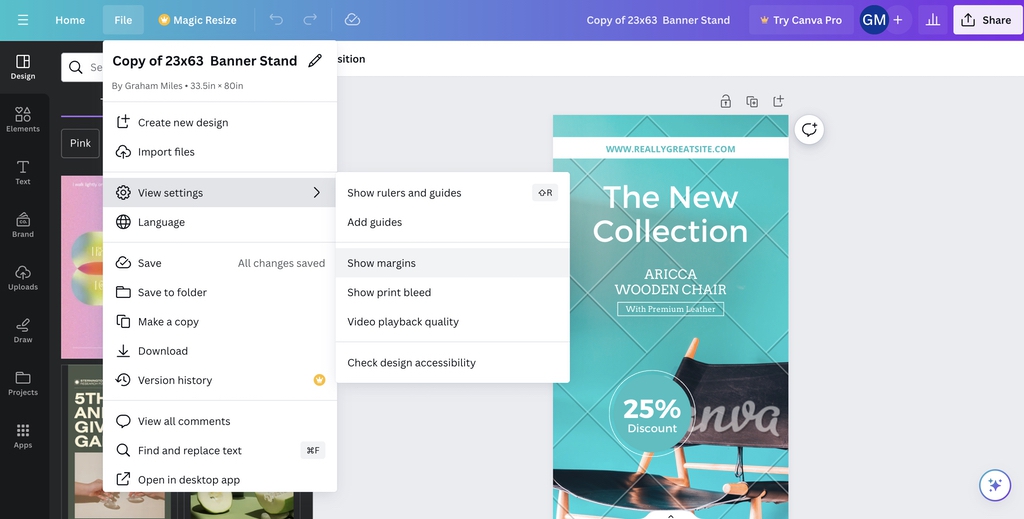Expand the page list chevron below canvas
The height and width of the screenshot is (519, 1024).
pyautogui.click(x=670, y=515)
